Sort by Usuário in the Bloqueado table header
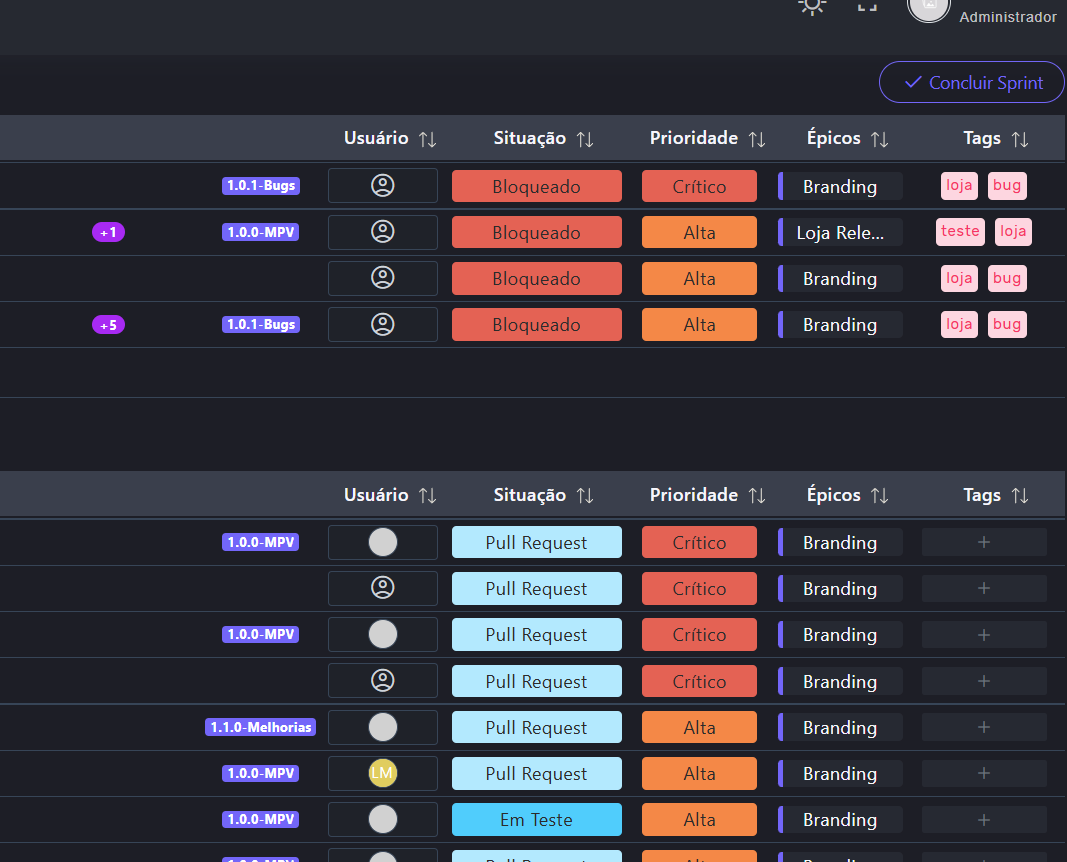Viewport: 1067px width, 862px height. [x=427, y=139]
